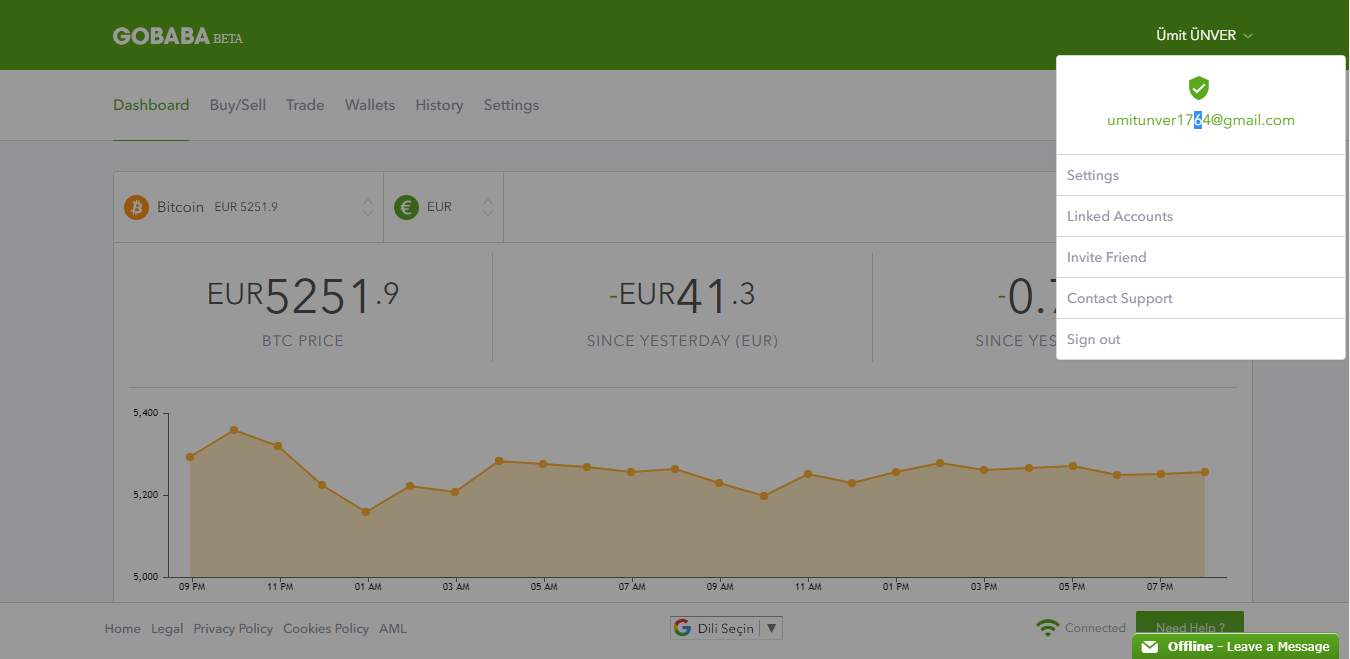The width and height of the screenshot is (1350, 659).
Task: Choose Invite Friend from user menu
Action: coord(1200,257)
